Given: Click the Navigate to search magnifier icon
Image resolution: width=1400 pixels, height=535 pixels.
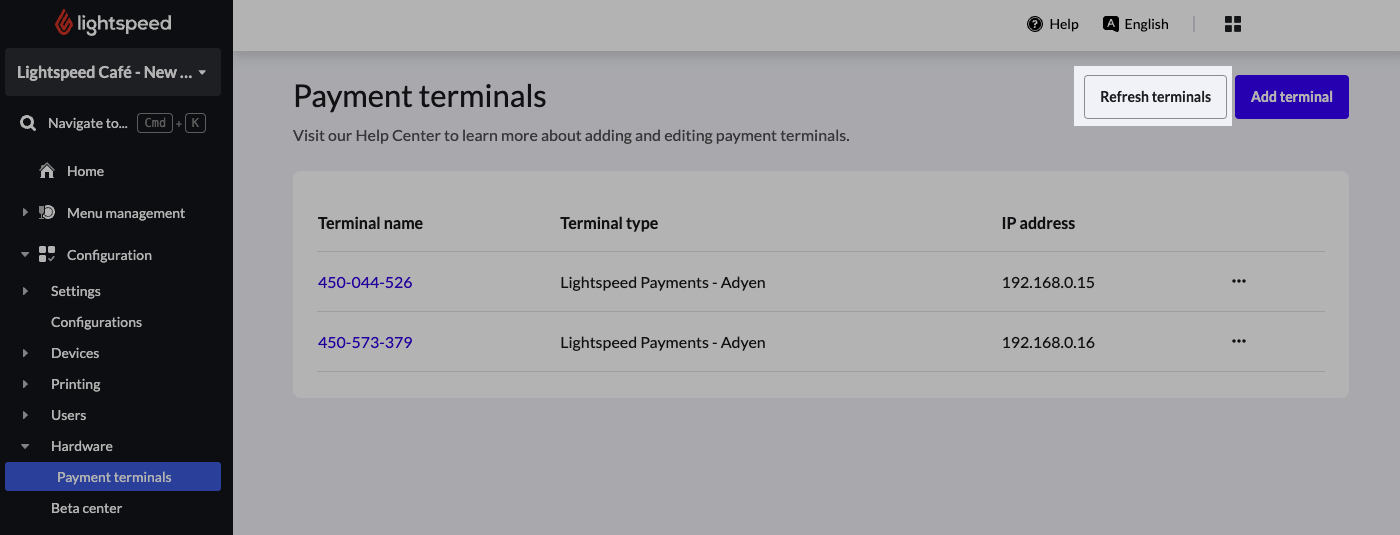Looking at the screenshot, I should coord(29,123).
